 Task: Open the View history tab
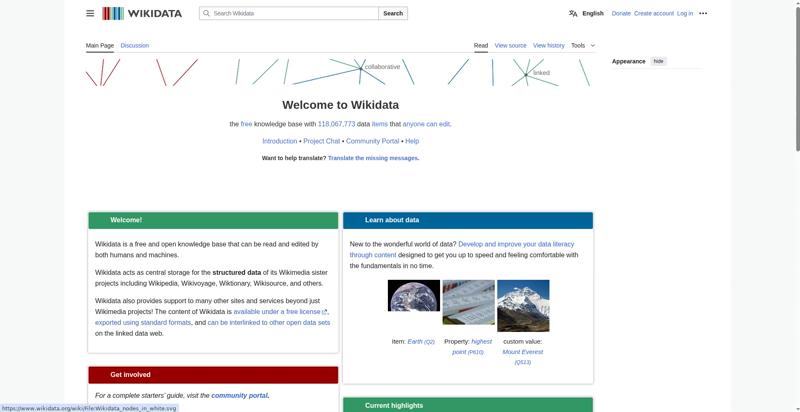(548, 45)
